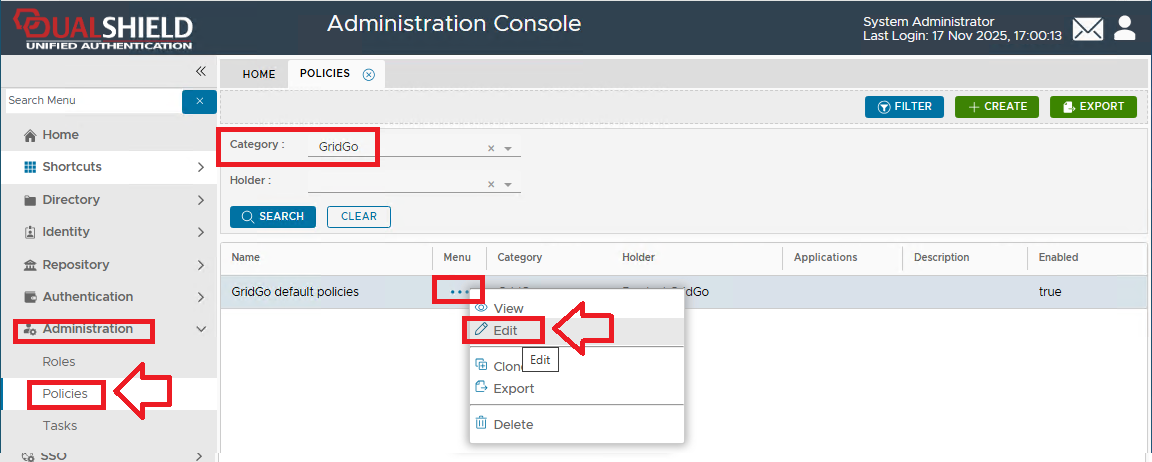Open the Holder dropdown arrow
This screenshot has height=462, width=1152.
click(x=508, y=184)
